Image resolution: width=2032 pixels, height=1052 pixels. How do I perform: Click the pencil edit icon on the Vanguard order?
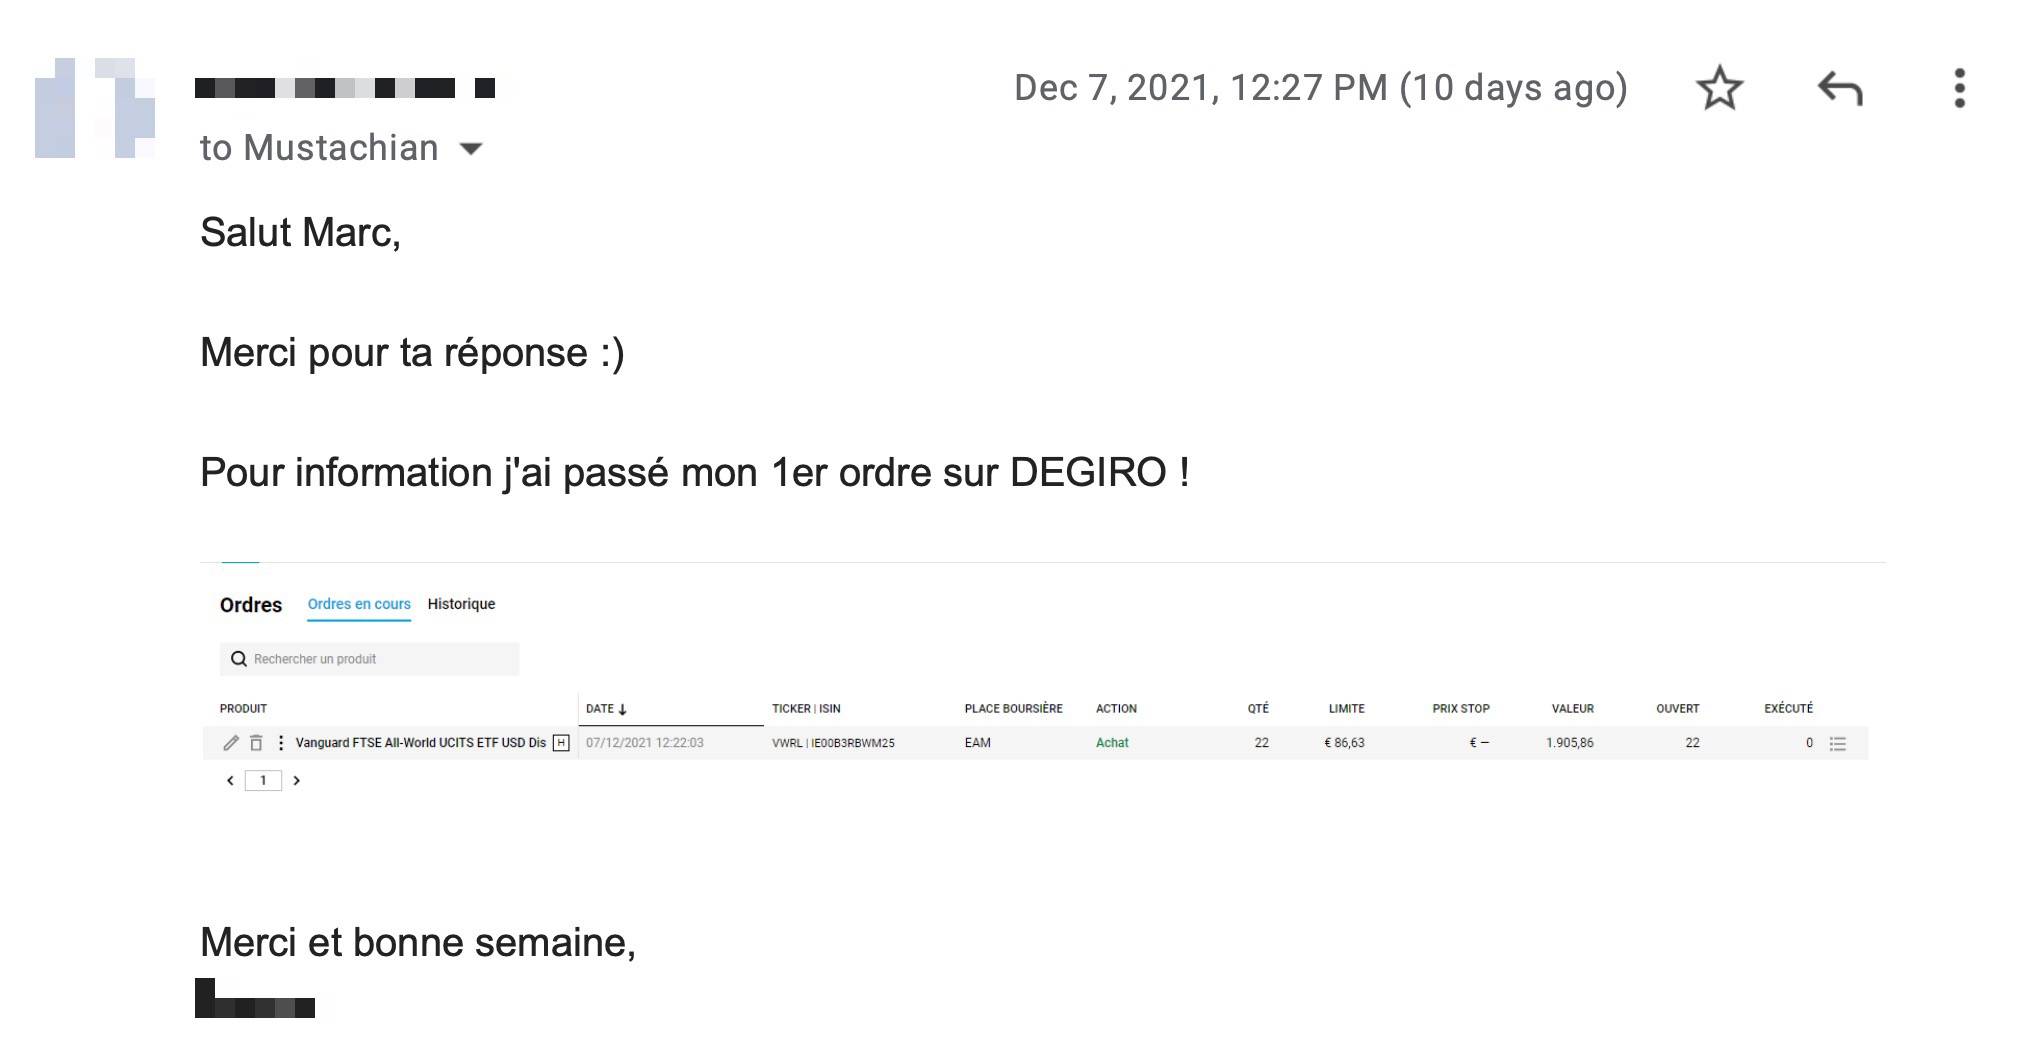[x=231, y=743]
